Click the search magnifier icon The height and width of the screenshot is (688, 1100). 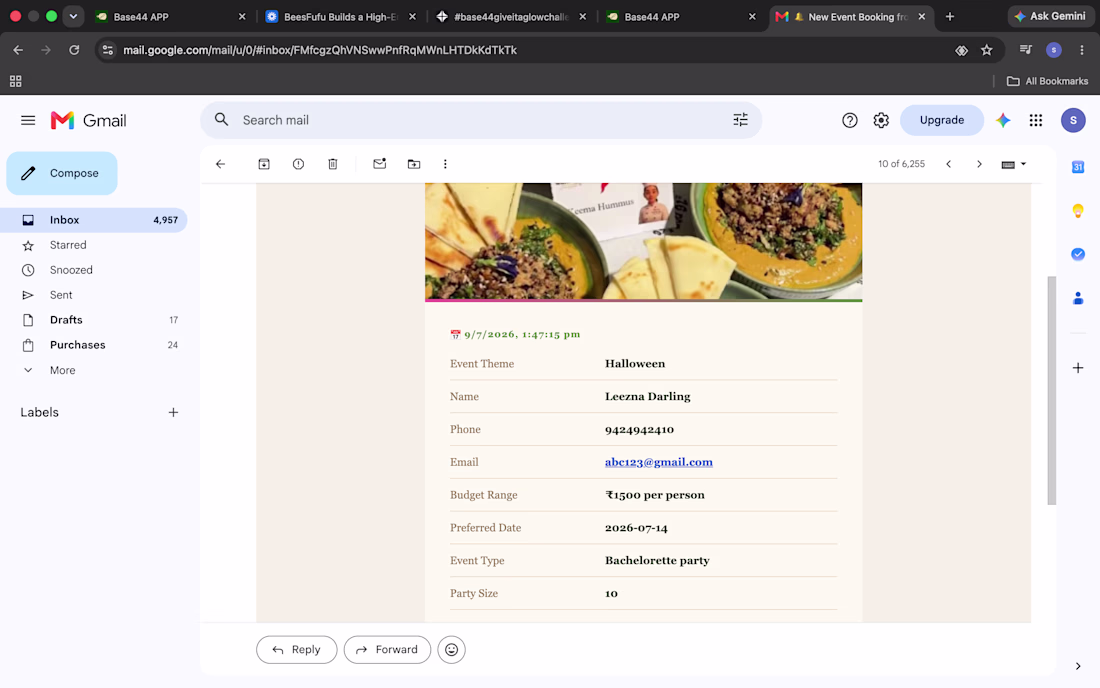click(222, 120)
